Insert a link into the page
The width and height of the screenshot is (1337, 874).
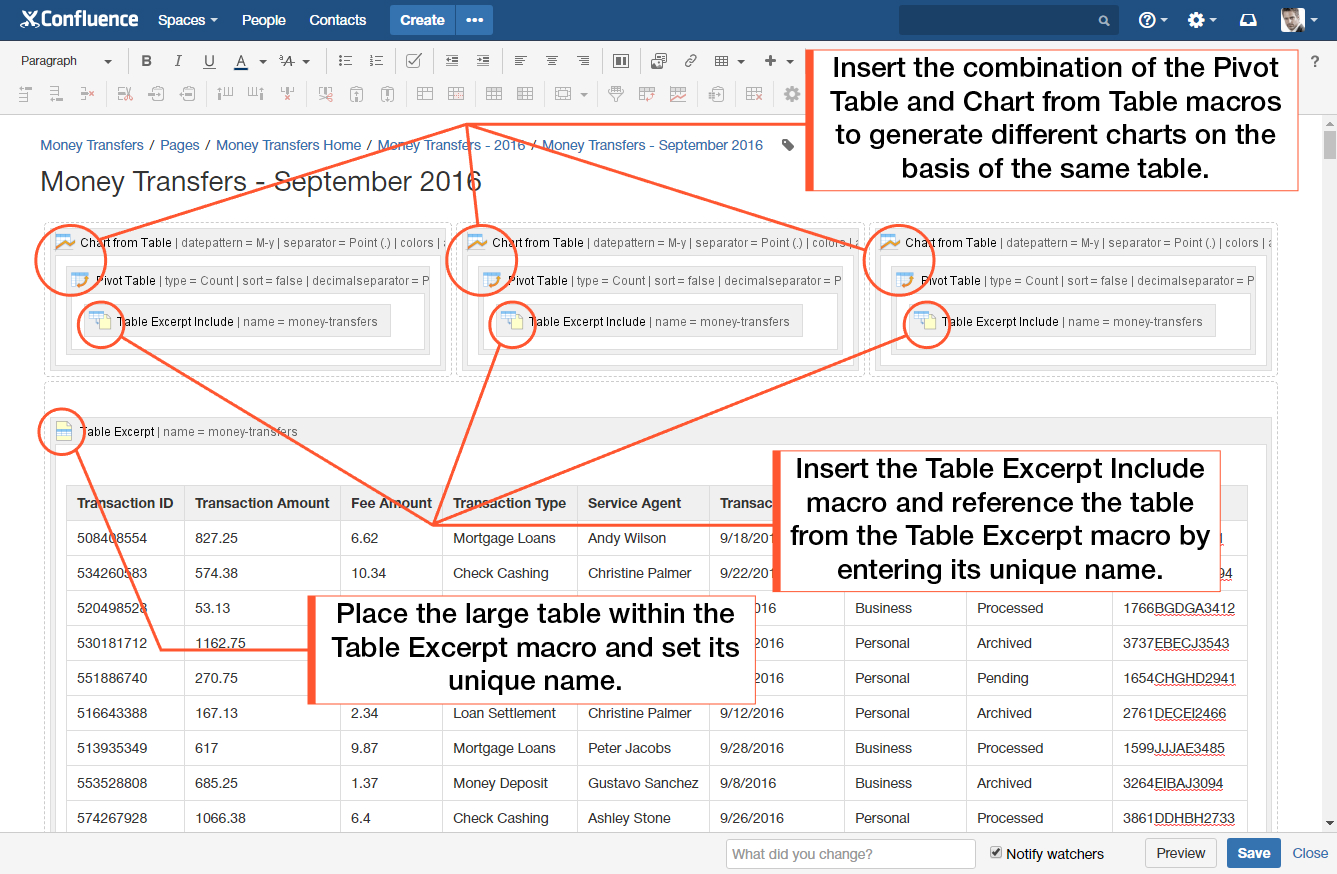pos(691,60)
